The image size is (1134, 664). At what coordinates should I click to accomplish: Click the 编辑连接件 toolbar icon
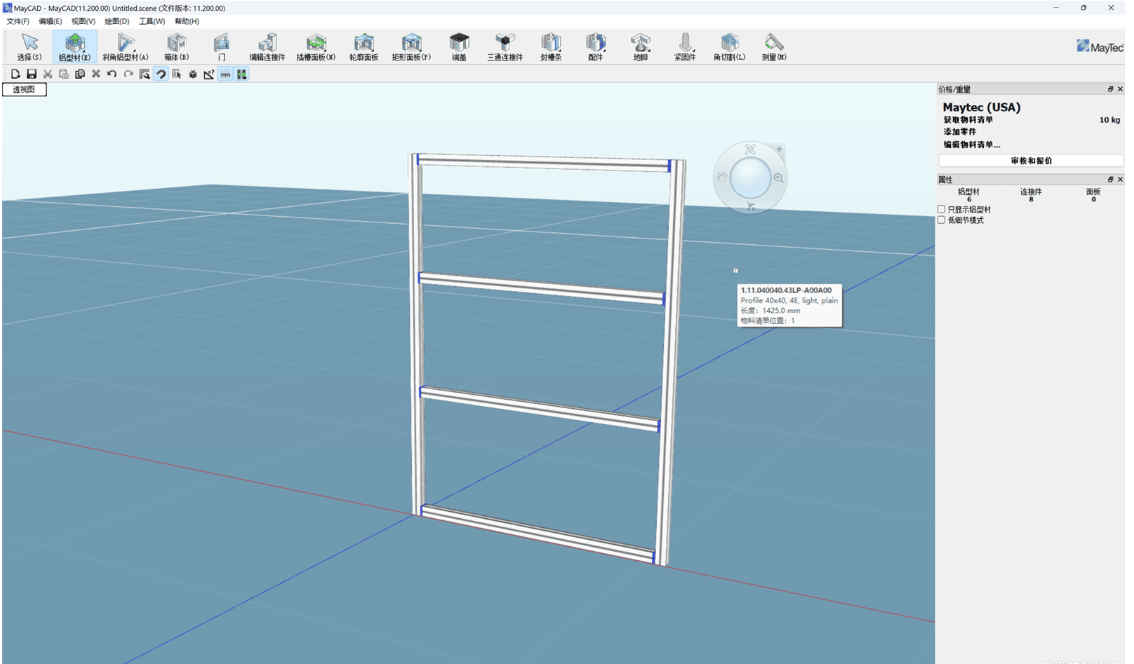(267, 45)
